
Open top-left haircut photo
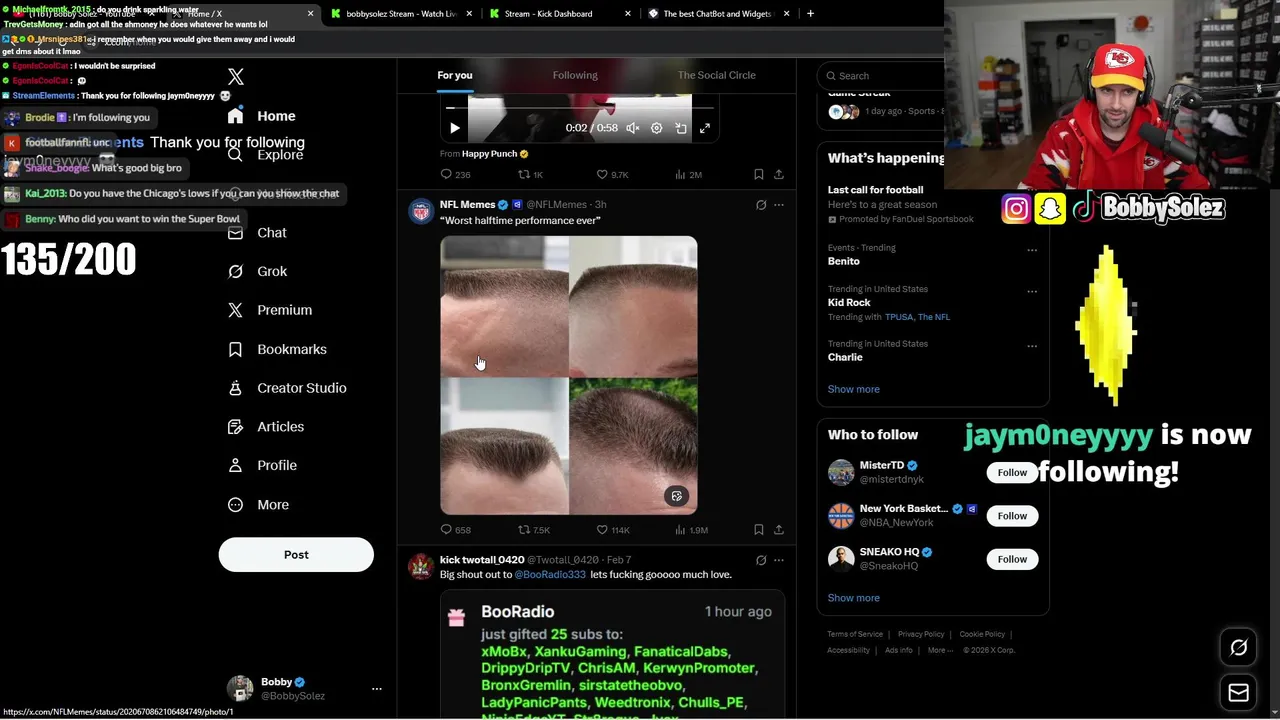tap(504, 306)
